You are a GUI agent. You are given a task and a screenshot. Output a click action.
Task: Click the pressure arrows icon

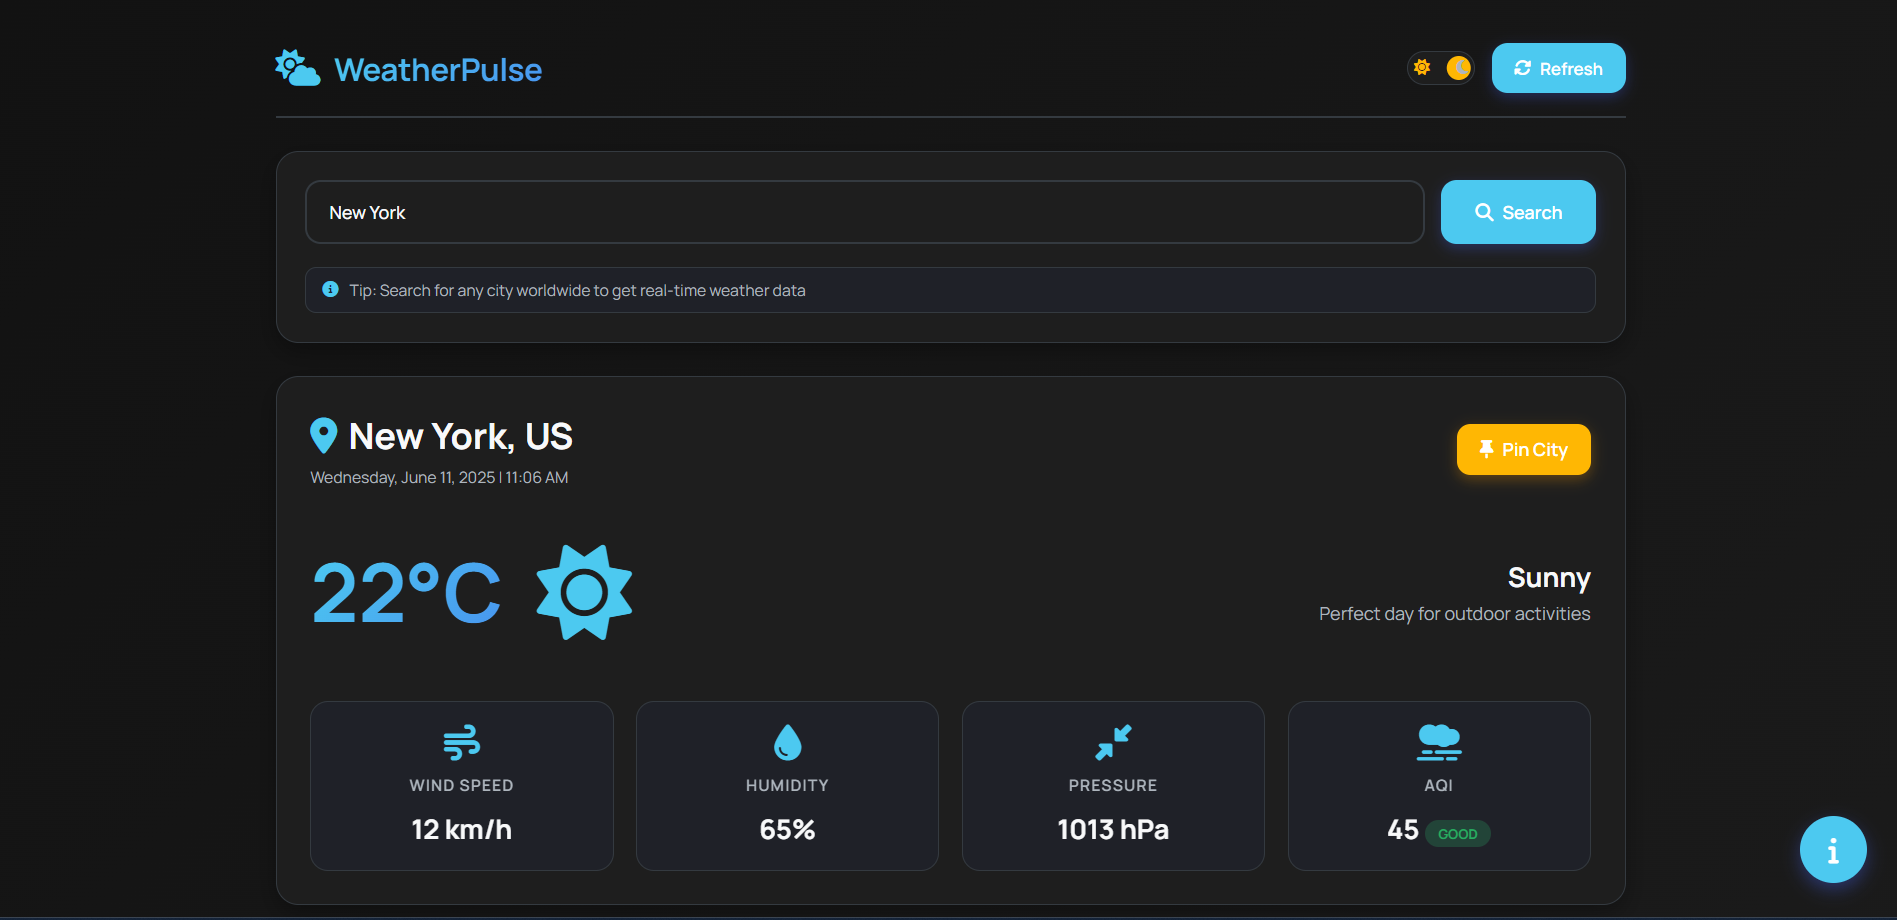tap(1113, 742)
